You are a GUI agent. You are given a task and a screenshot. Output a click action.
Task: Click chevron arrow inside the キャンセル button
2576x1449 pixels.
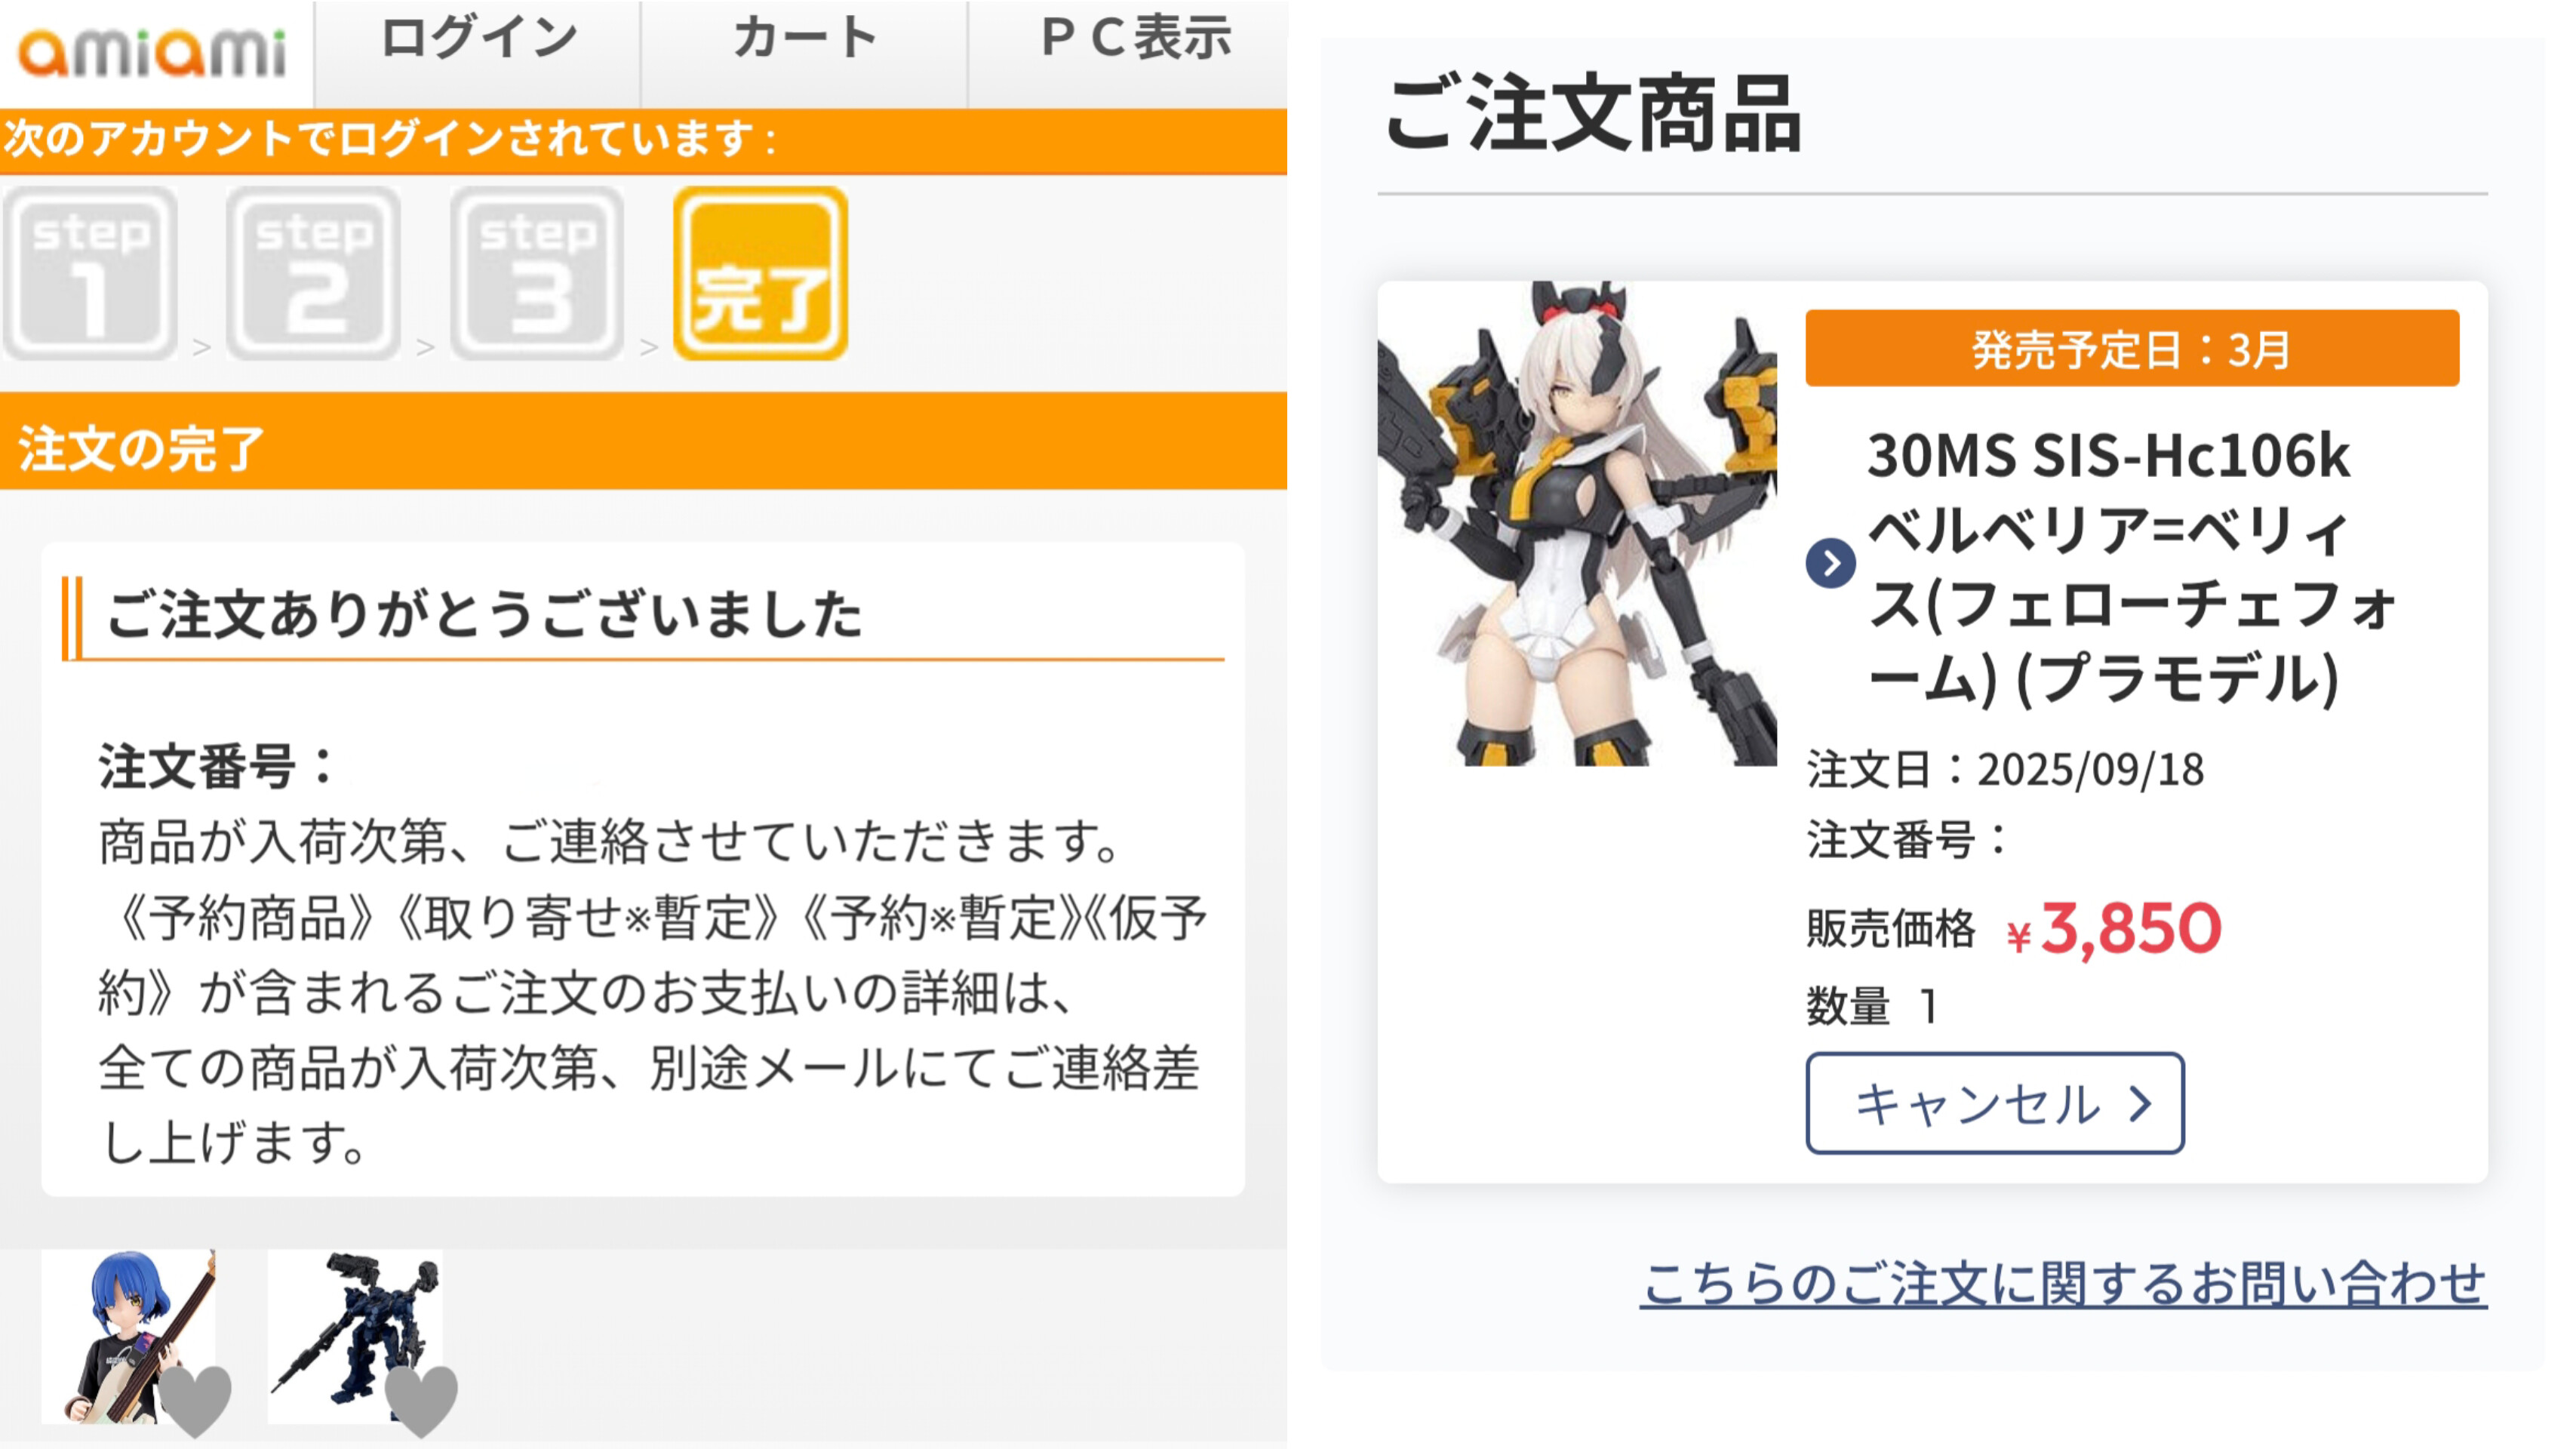point(2140,1104)
